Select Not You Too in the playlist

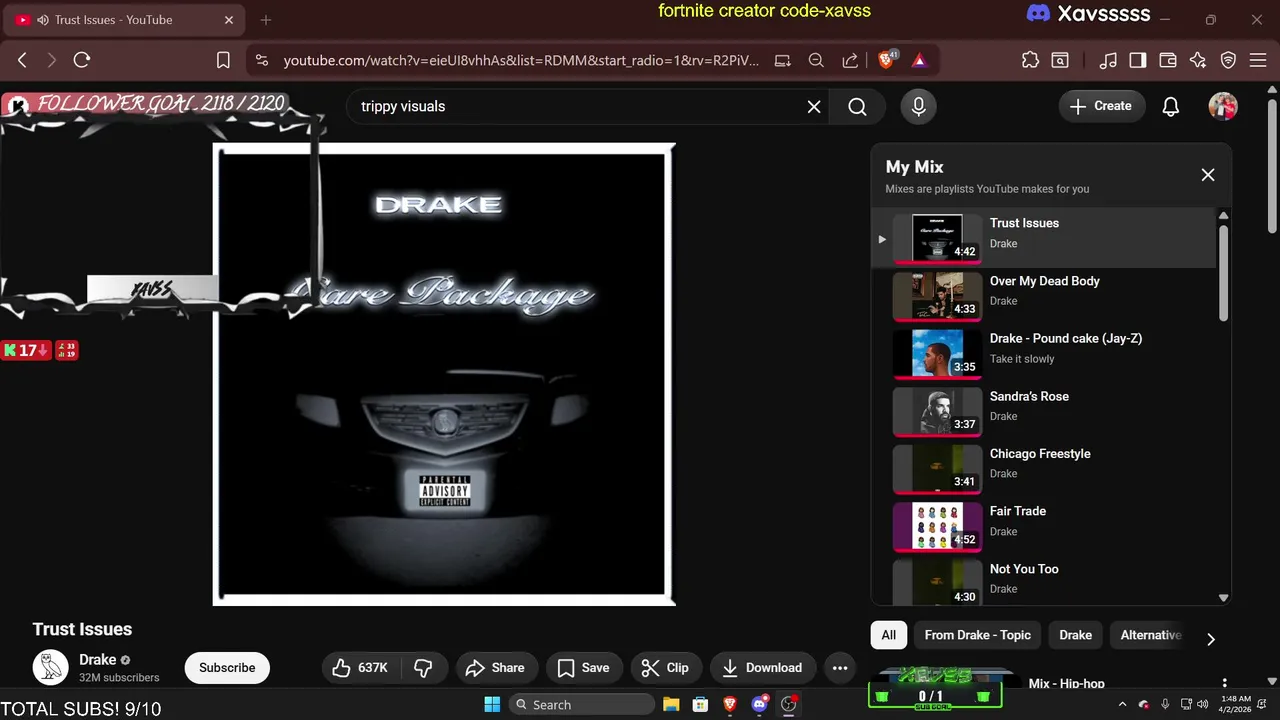point(1045,582)
